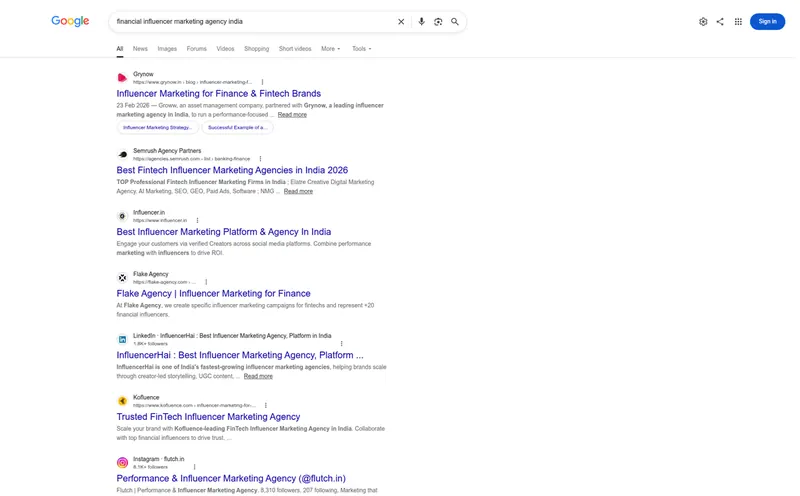Image resolution: width=800 pixels, height=496 pixels.
Task: Expand the More search filters dropdown
Action: pos(331,49)
